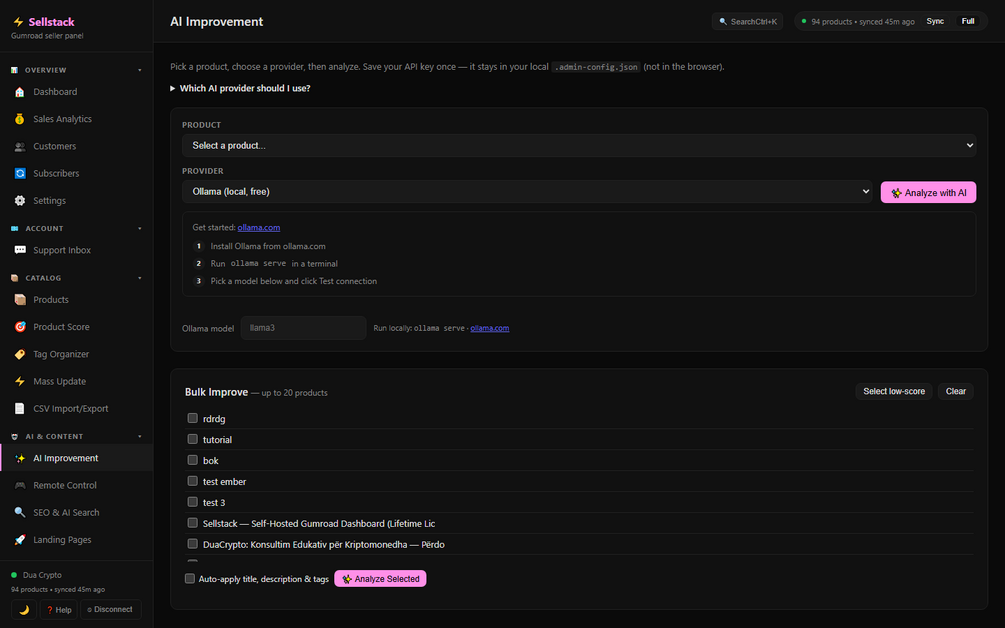Screen dimensions: 1005x628
Task: Enable Auto-apply title, description & tags
Action: 190,579
